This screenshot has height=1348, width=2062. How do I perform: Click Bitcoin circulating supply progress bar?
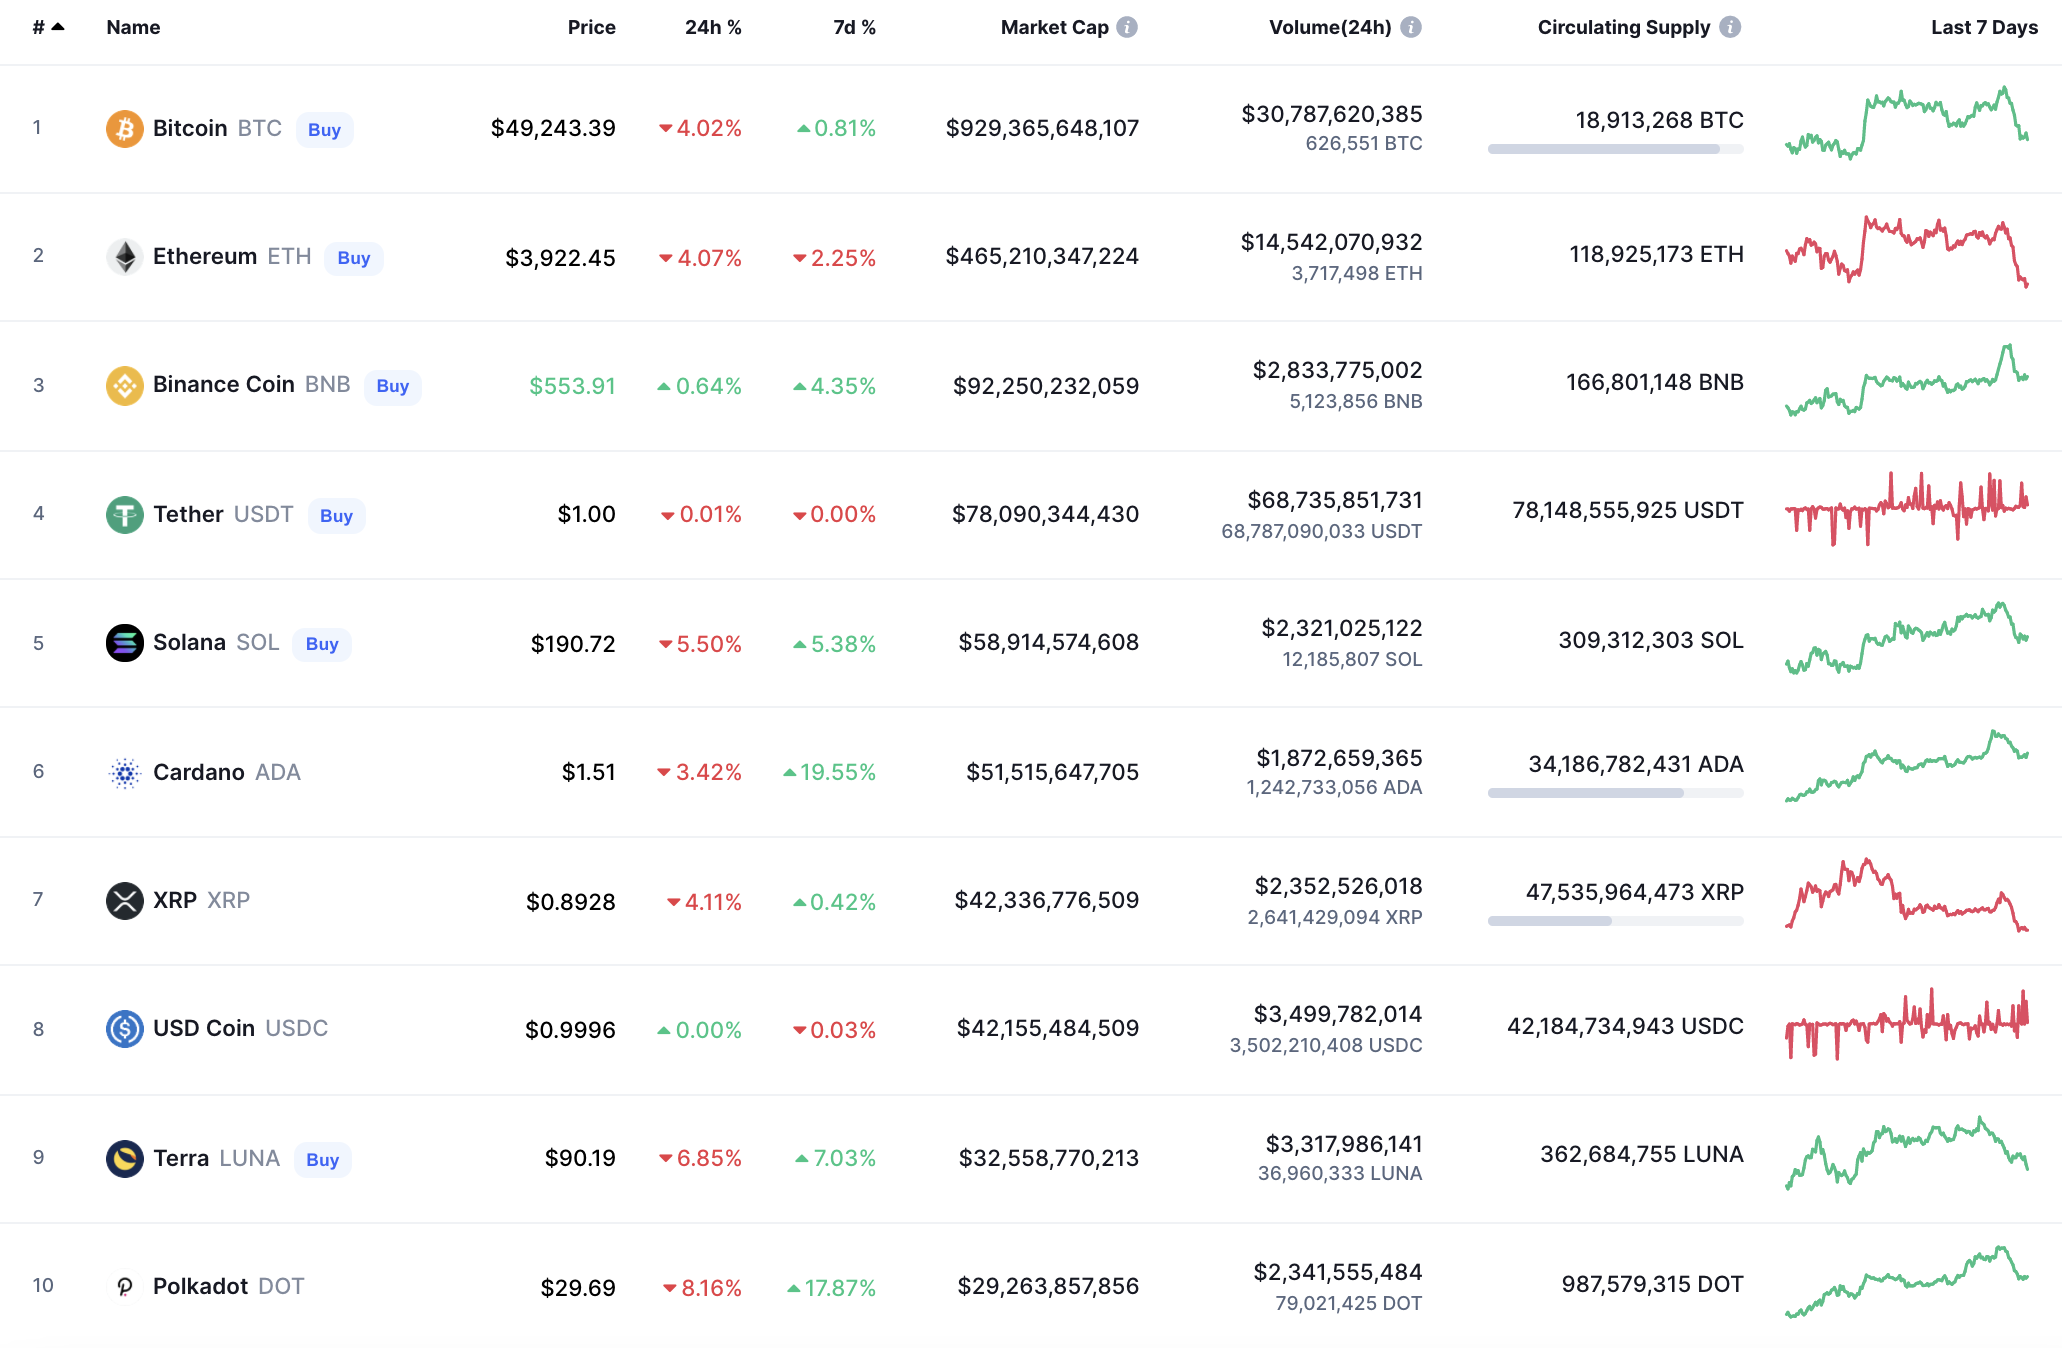click(1614, 149)
